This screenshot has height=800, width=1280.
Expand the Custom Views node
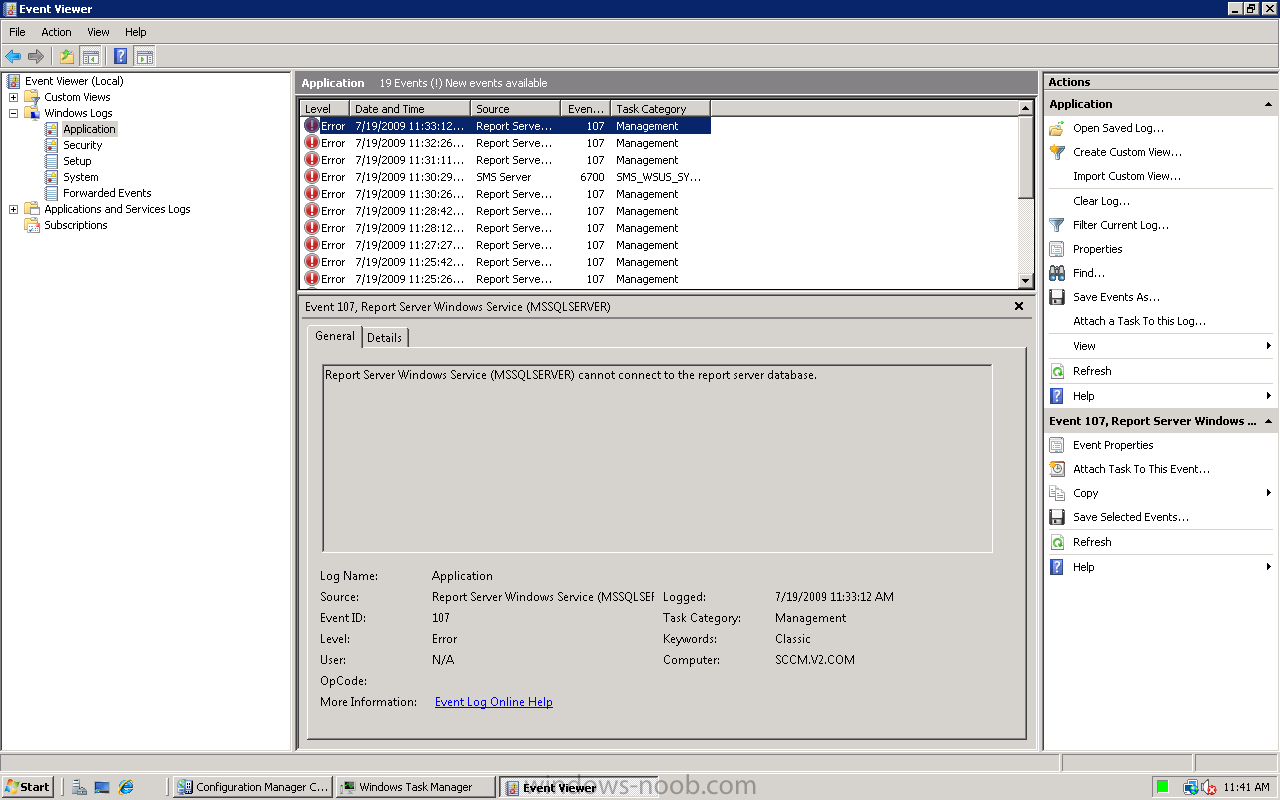point(13,97)
